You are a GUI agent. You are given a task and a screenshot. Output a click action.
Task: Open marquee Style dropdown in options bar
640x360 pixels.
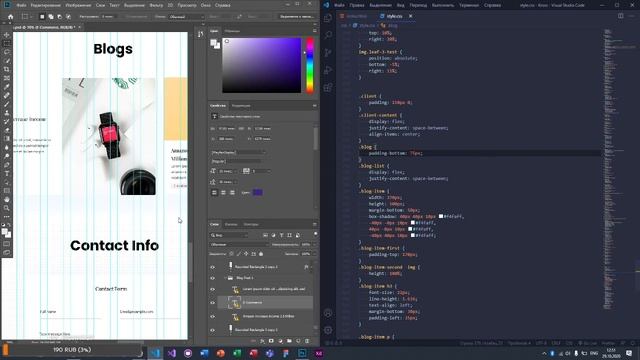point(186,17)
